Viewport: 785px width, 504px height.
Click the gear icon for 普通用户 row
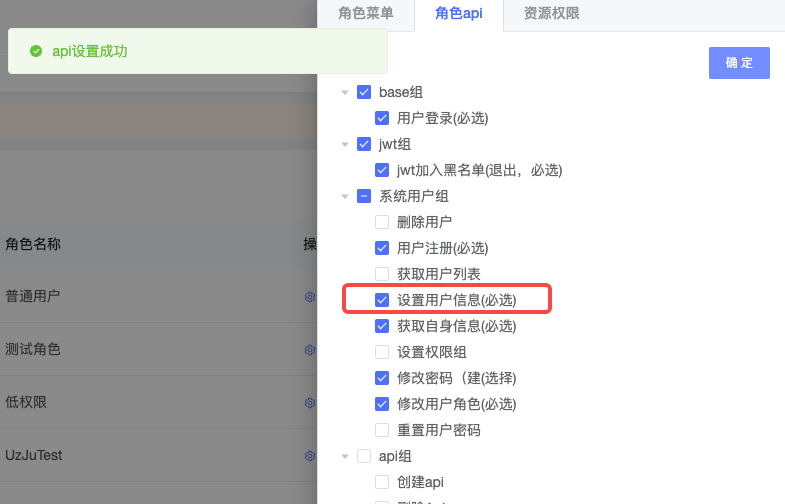pyautogui.click(x=310, y=297)
